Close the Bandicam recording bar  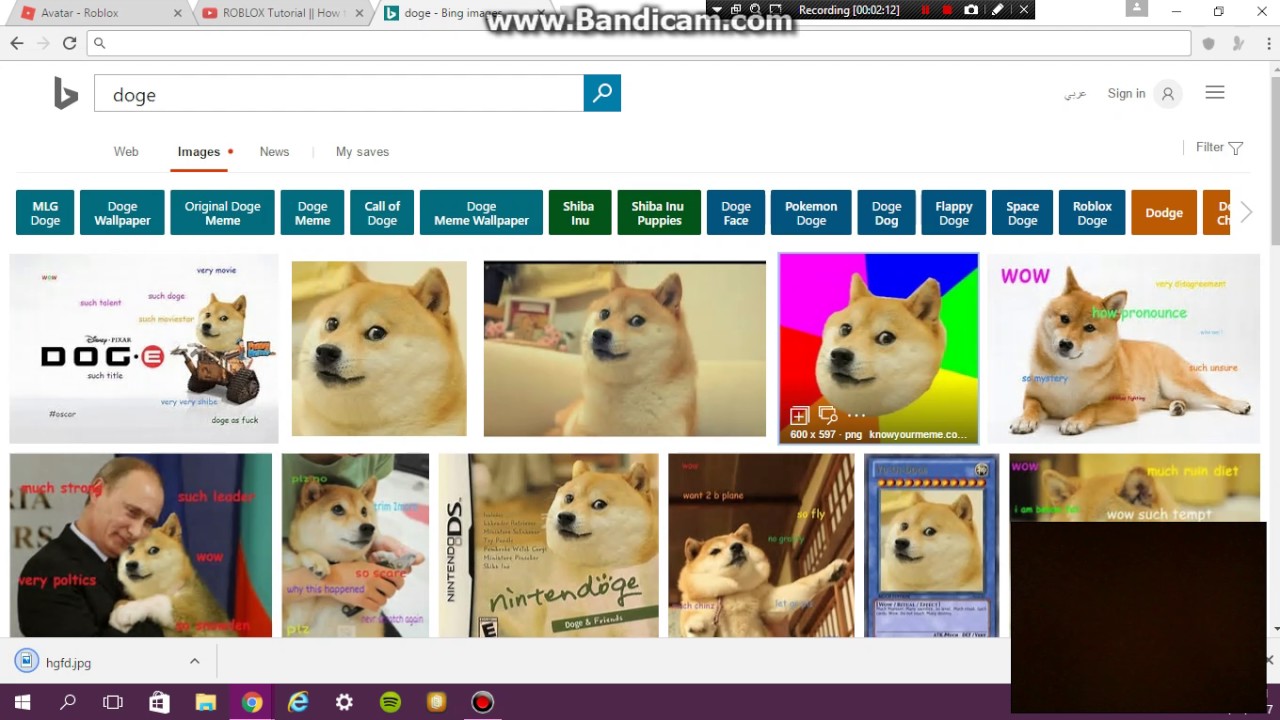[x=1023, y=10]
